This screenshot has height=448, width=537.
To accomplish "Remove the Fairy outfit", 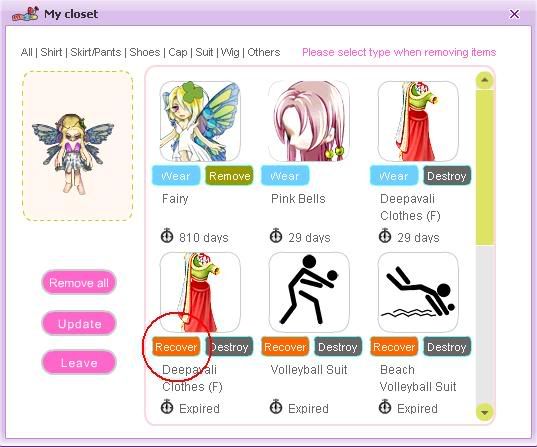I will (229, 176).
